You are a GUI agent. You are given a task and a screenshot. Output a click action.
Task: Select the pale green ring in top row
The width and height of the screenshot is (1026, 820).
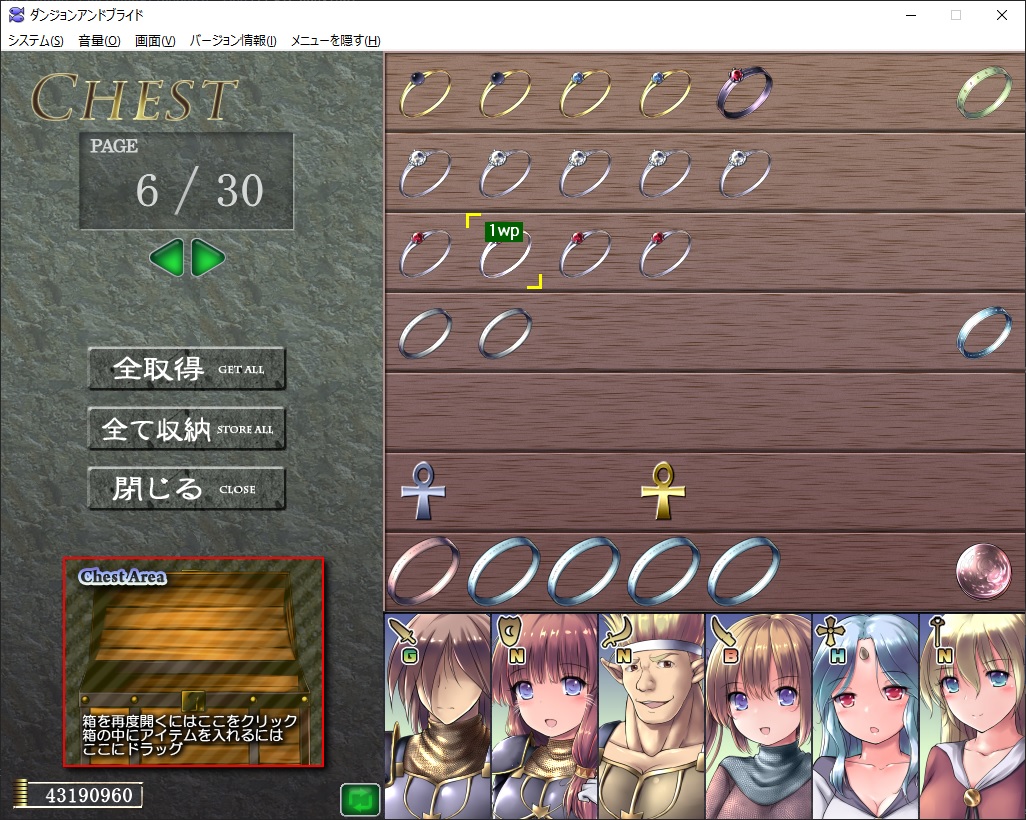tap(984, 93)
